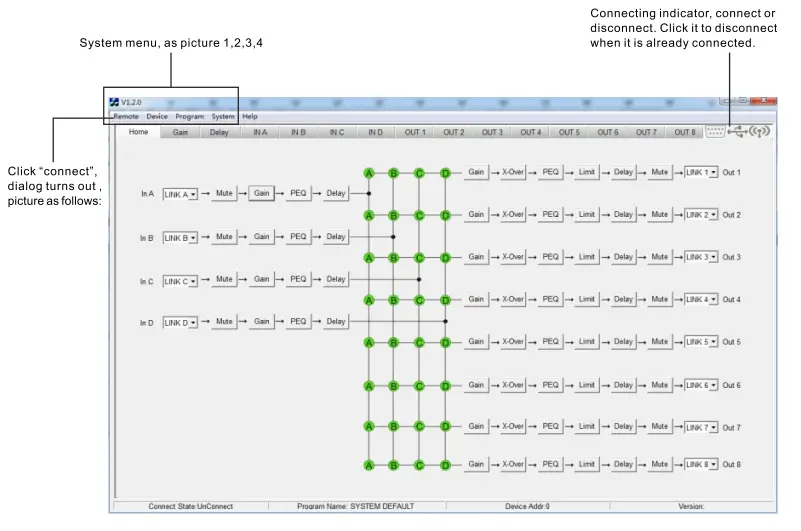801x531 pixels.
Task: Click the Mute button for Out 1
Action: click(x=659, y=172)
